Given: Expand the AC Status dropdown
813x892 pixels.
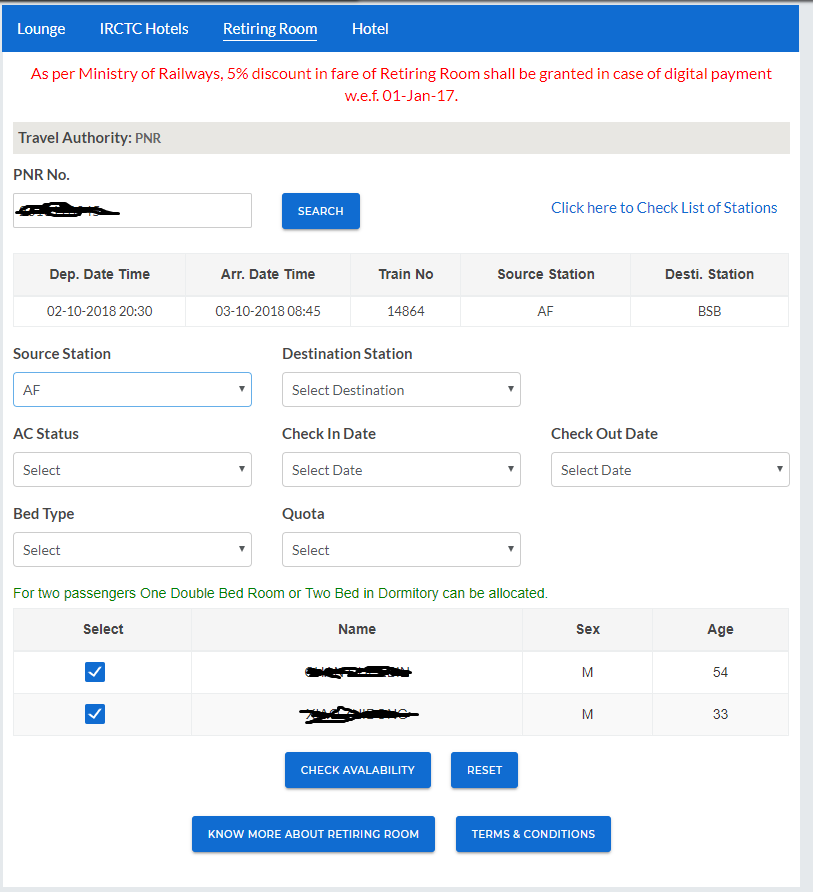Looking at the screenshot, I should click(132, 470).
